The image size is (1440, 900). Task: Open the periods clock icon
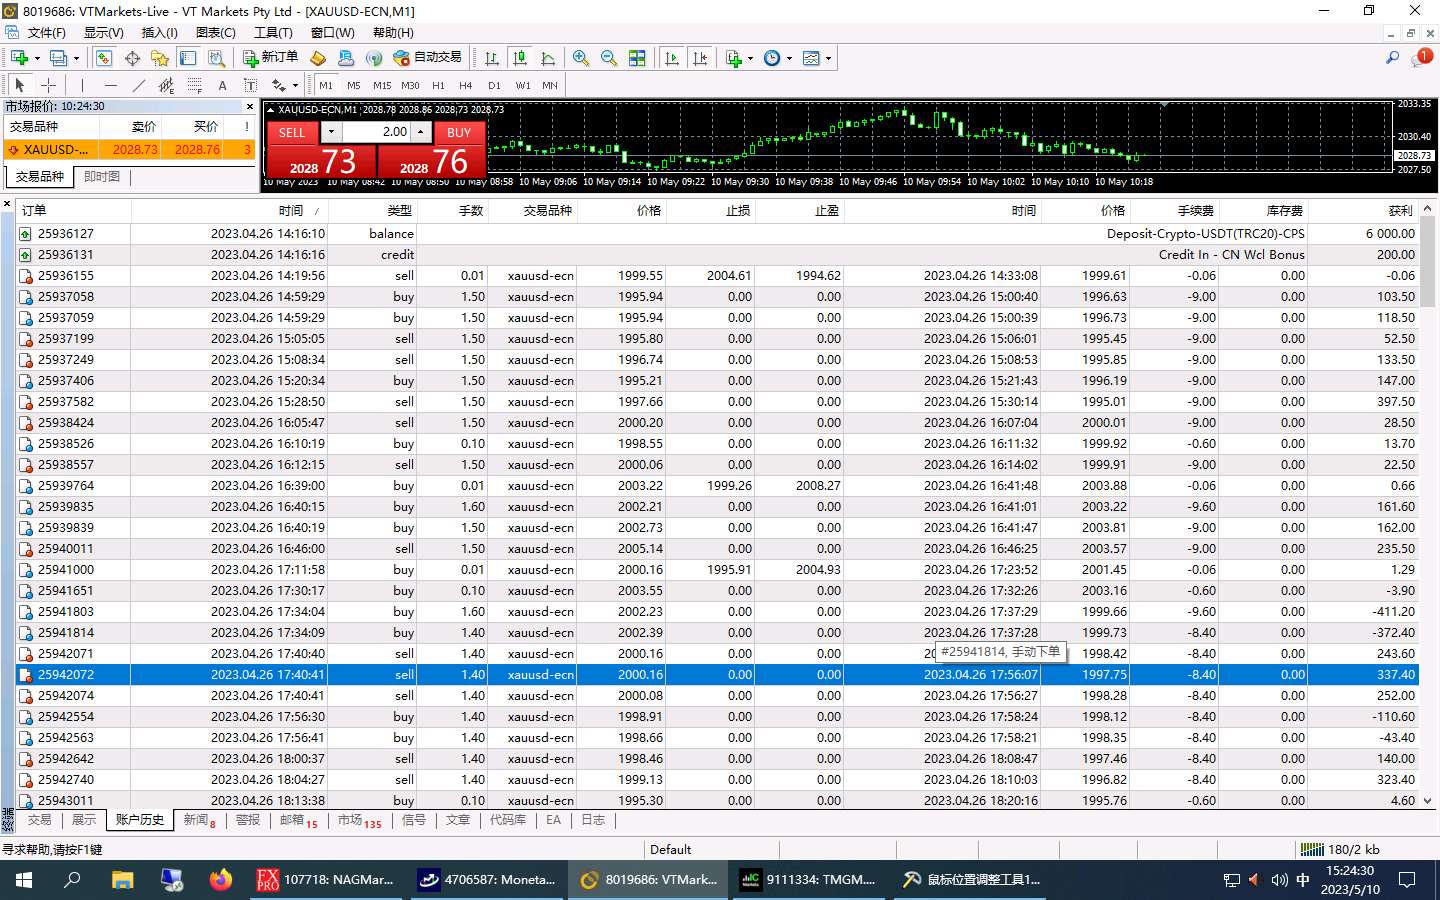(x=772, y=58)
